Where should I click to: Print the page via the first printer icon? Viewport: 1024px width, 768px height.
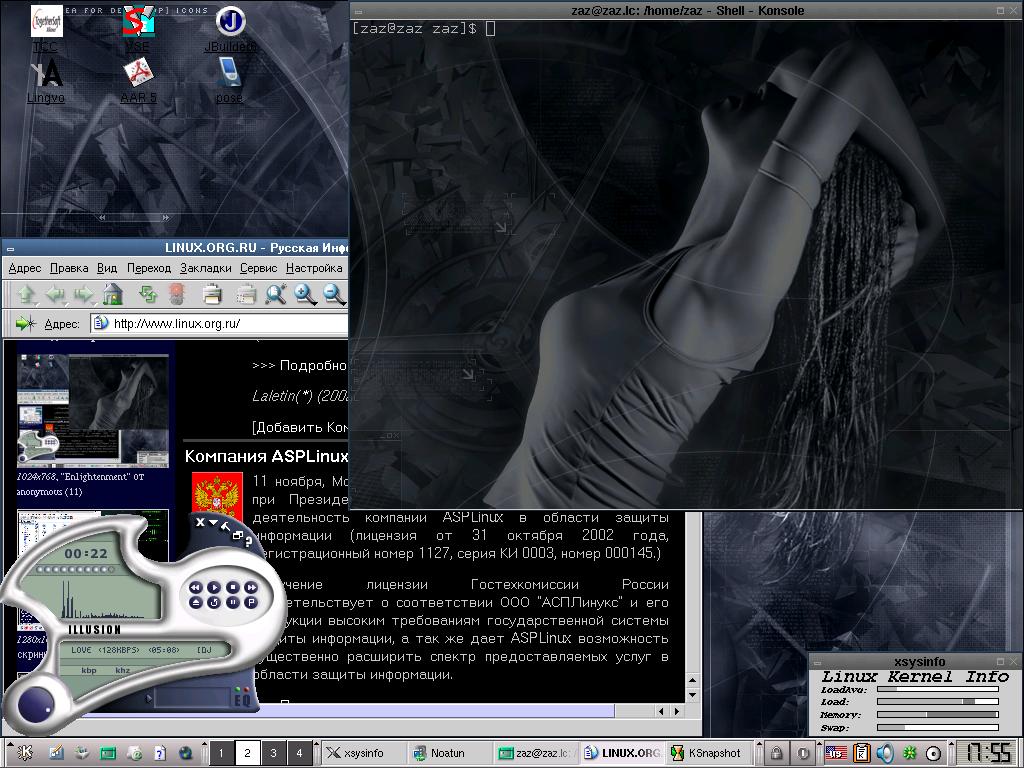pyautogui.click(x=212, y=295)
